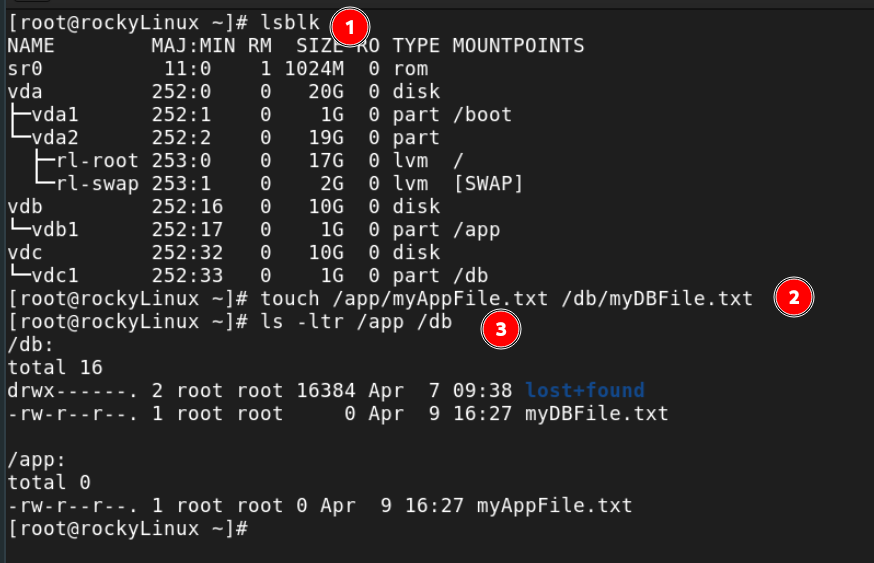Click the /boot mountpoint text
This screenshot has height=563, width=874.
[x=482, y=115]
